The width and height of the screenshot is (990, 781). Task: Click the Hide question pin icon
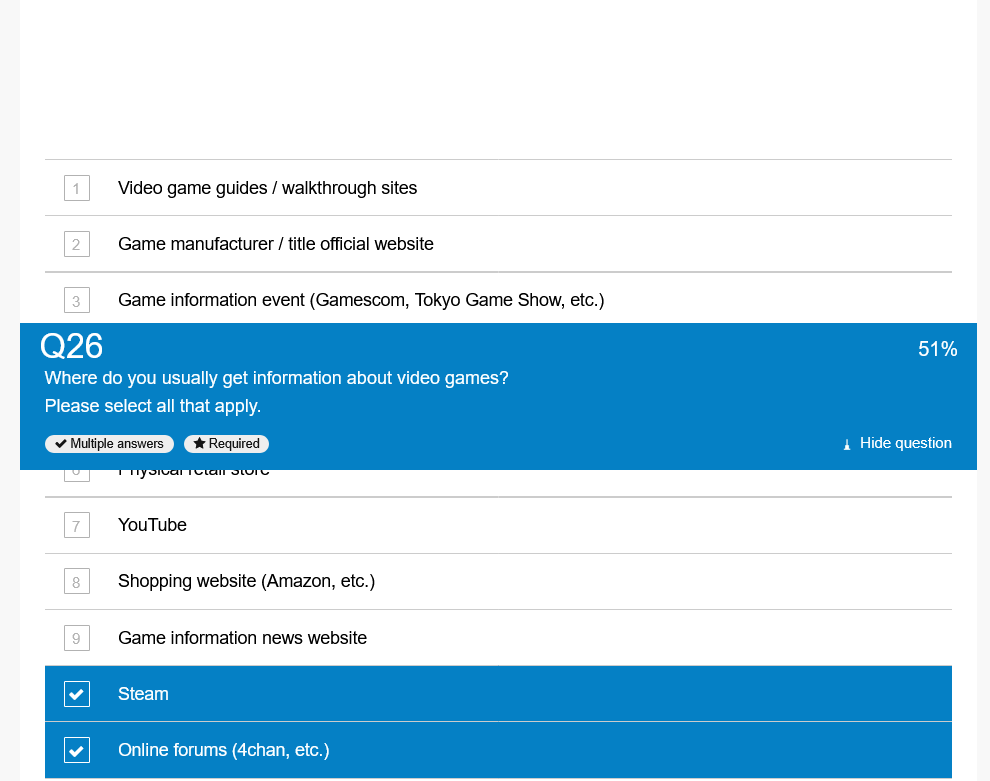pyautogui.click(x=847, y=444)
